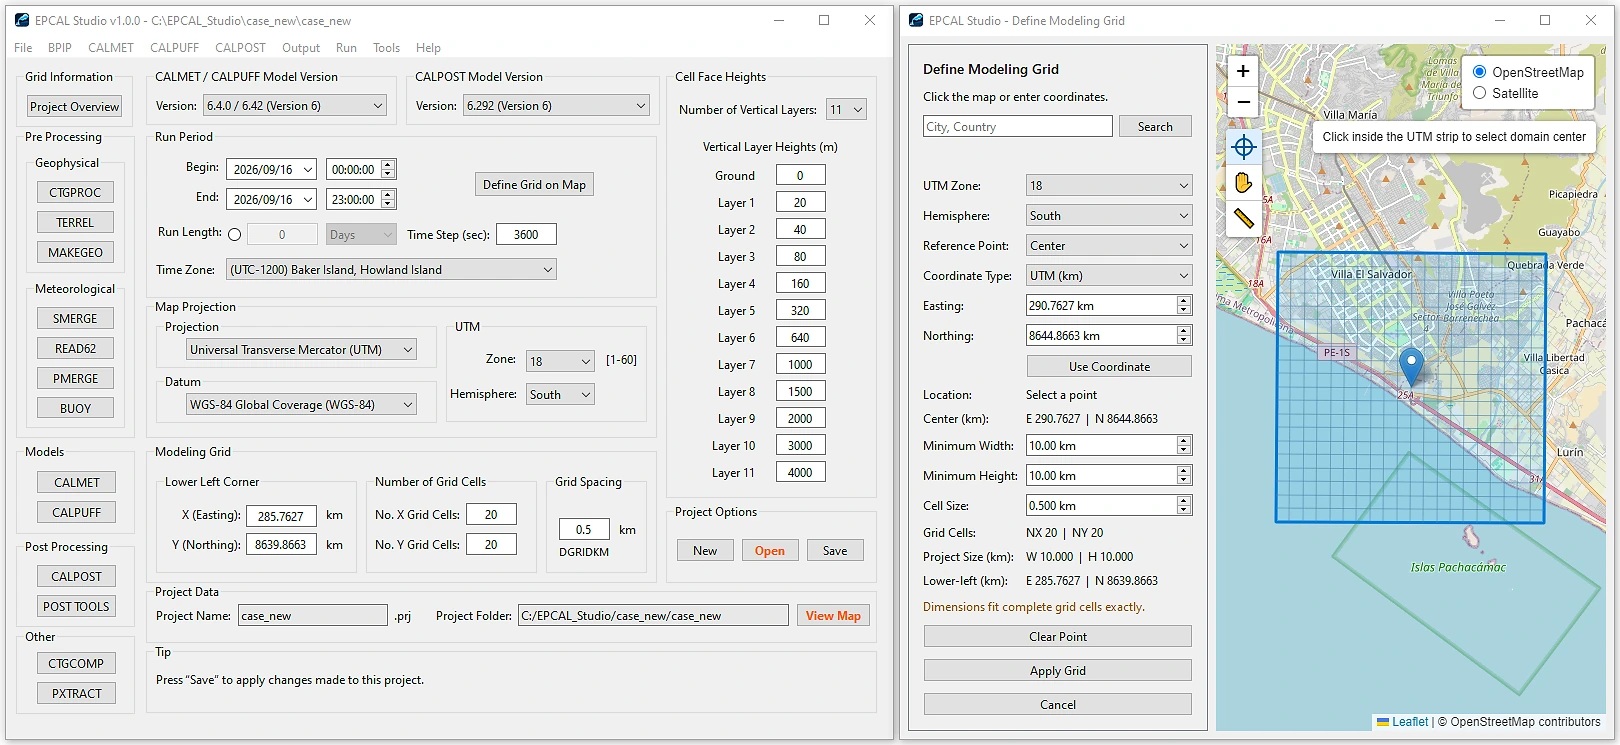Save the project options
The image size is (1620, 745).
835,551
